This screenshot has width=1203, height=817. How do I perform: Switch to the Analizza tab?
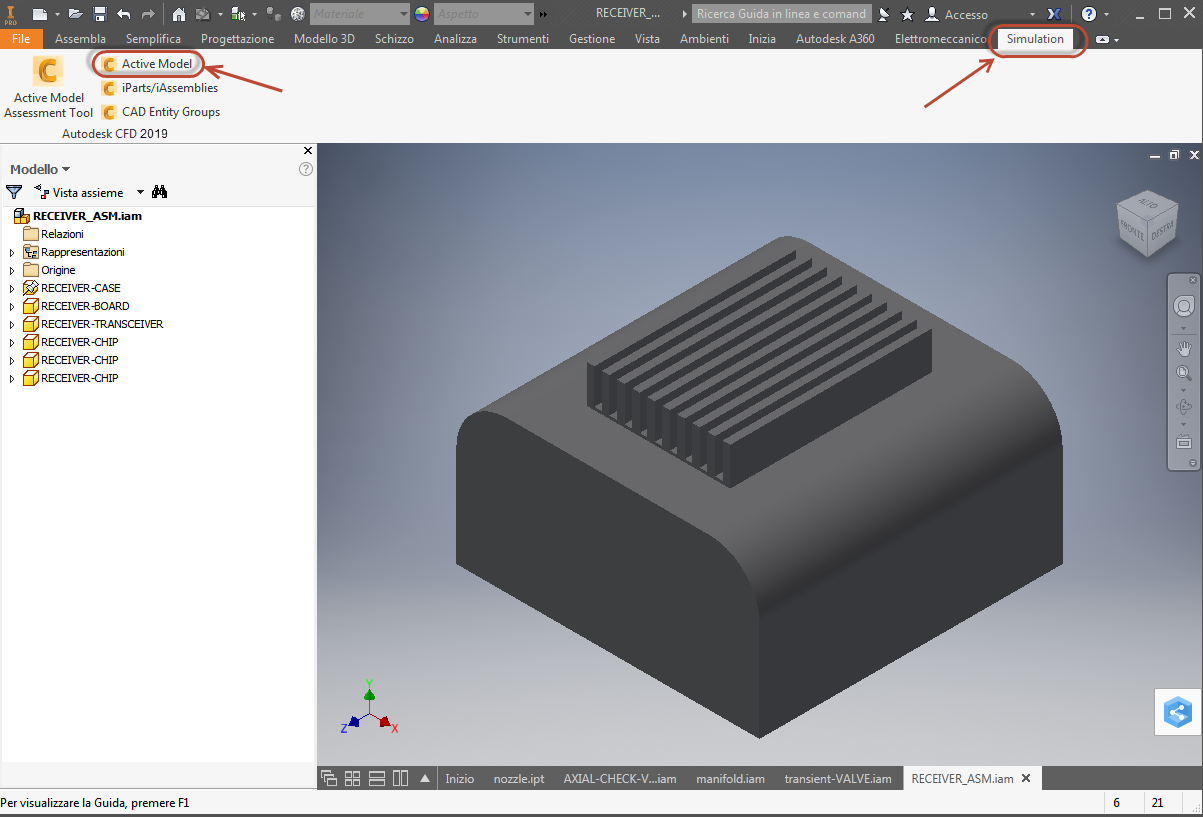[455, 39]
